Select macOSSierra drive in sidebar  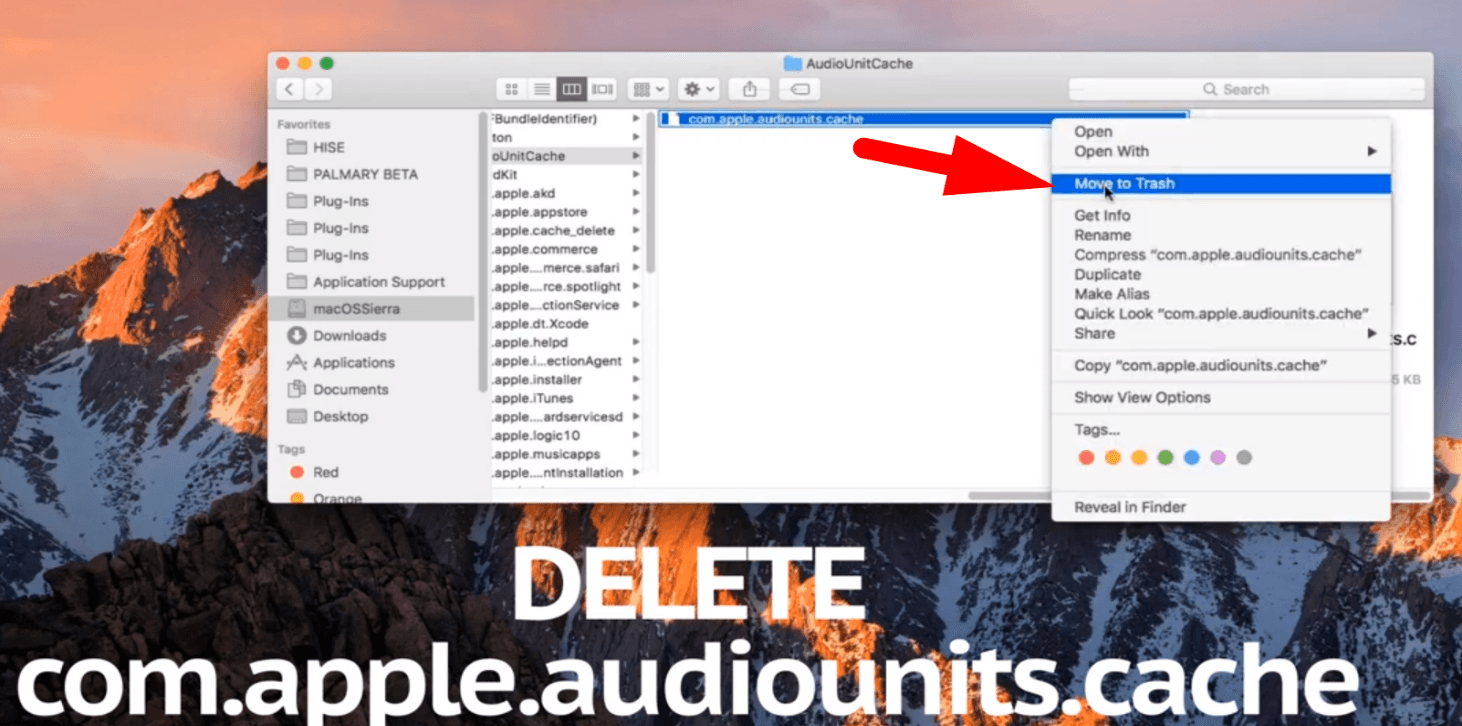pos(371,309)
